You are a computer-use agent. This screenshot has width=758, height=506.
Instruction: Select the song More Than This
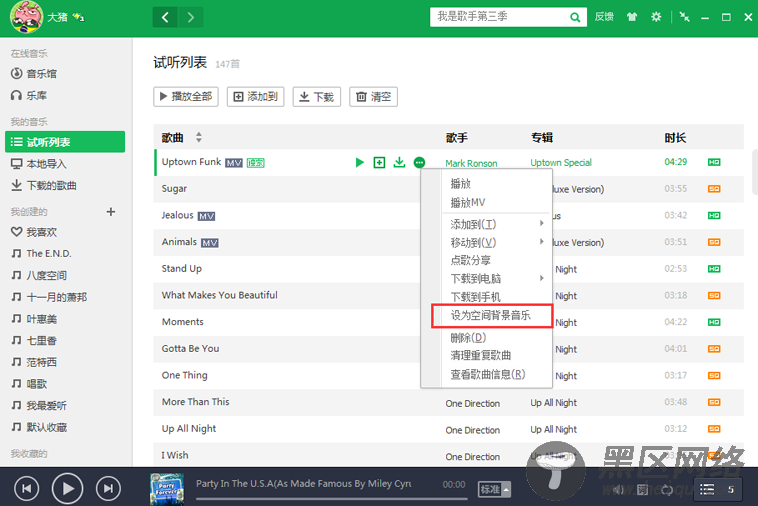click(x=195, y=402)
